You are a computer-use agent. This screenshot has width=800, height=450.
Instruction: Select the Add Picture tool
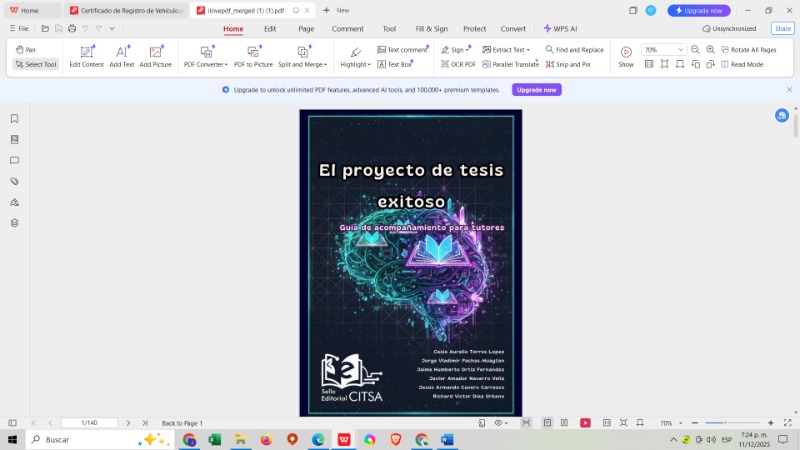point(155,56)
